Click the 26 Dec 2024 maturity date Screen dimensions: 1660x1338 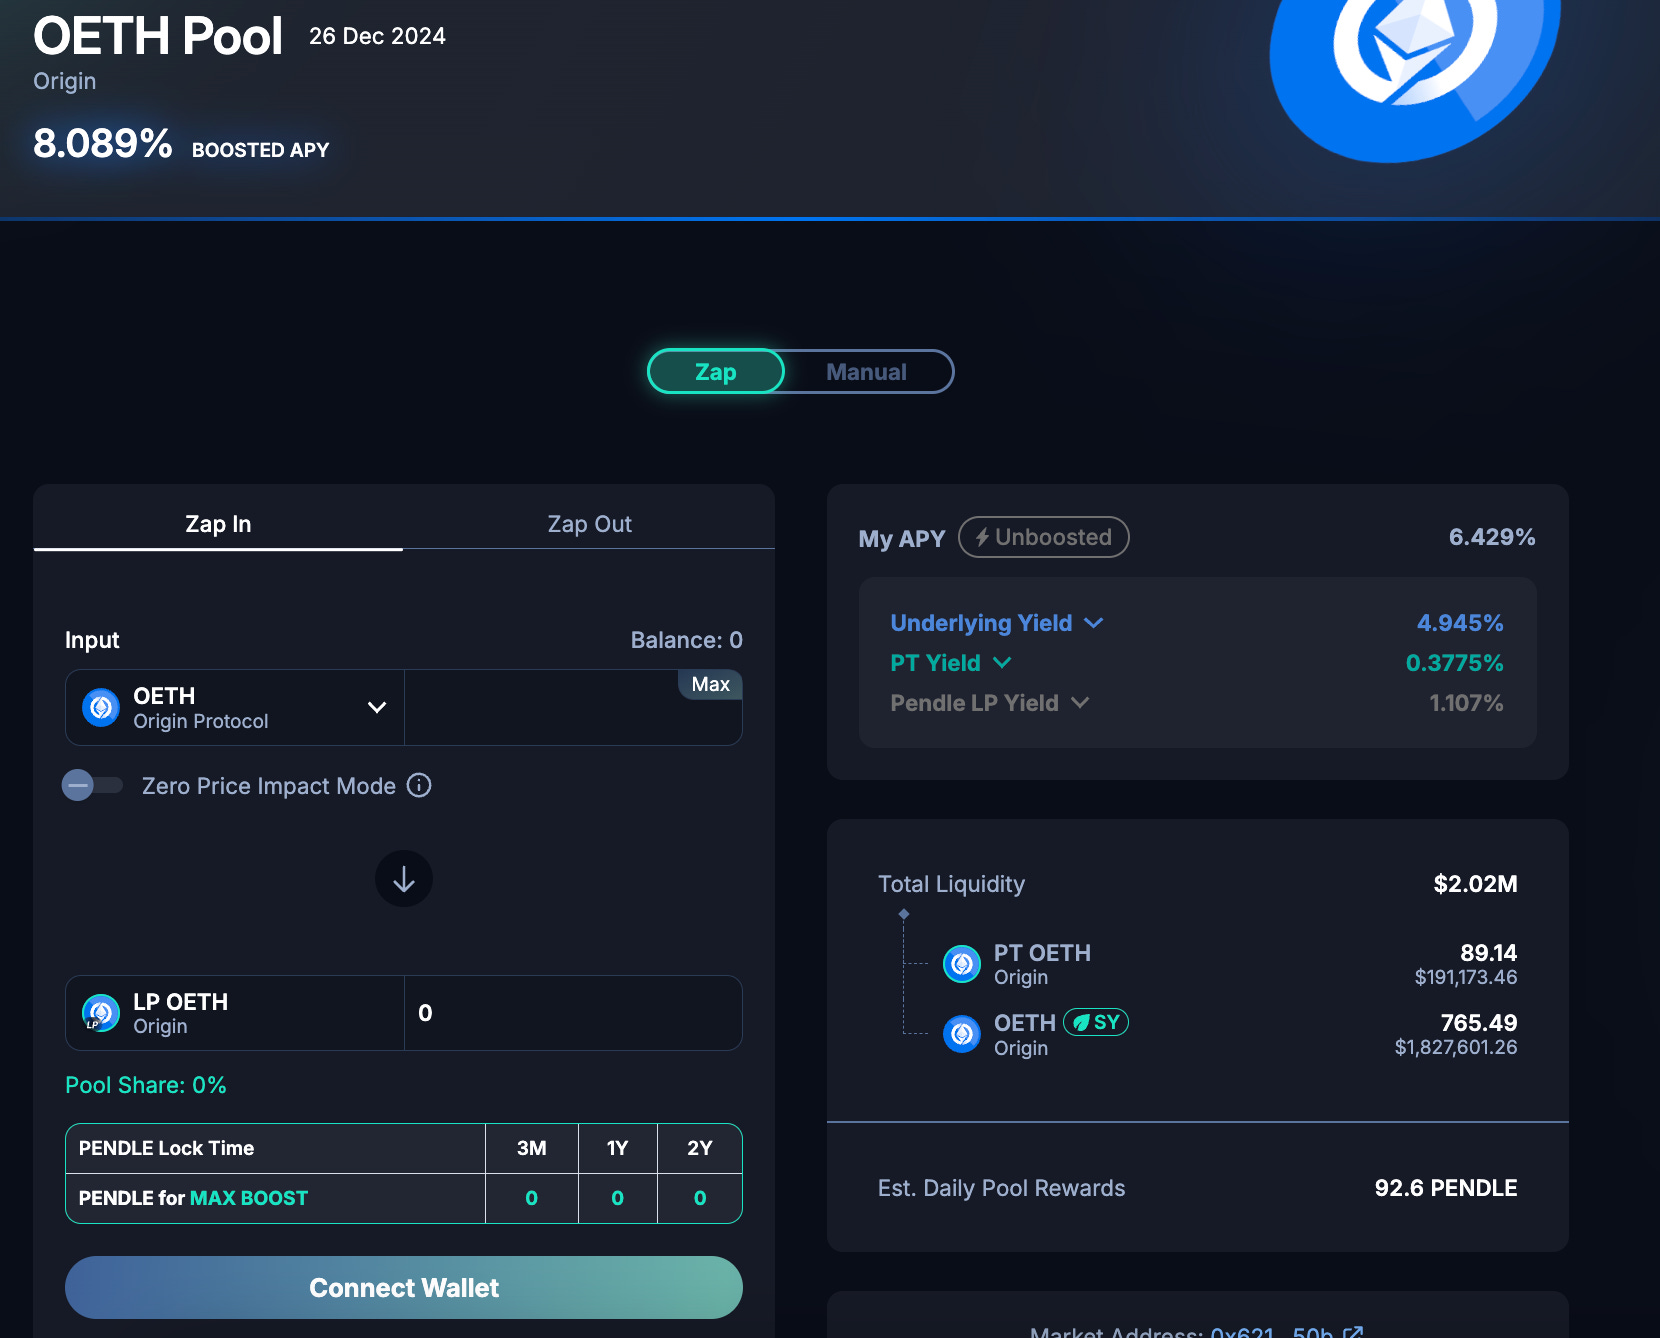pyautogui.click(x=377, y=36)
